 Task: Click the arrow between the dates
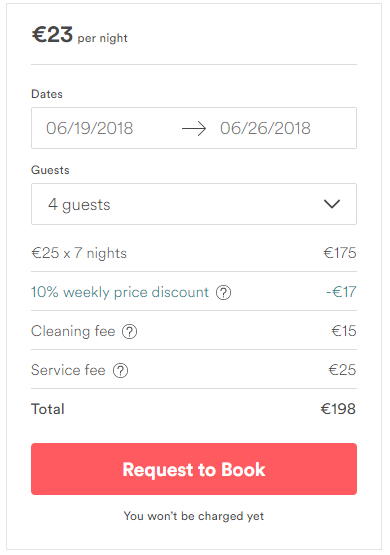click(x=194, y=128)
